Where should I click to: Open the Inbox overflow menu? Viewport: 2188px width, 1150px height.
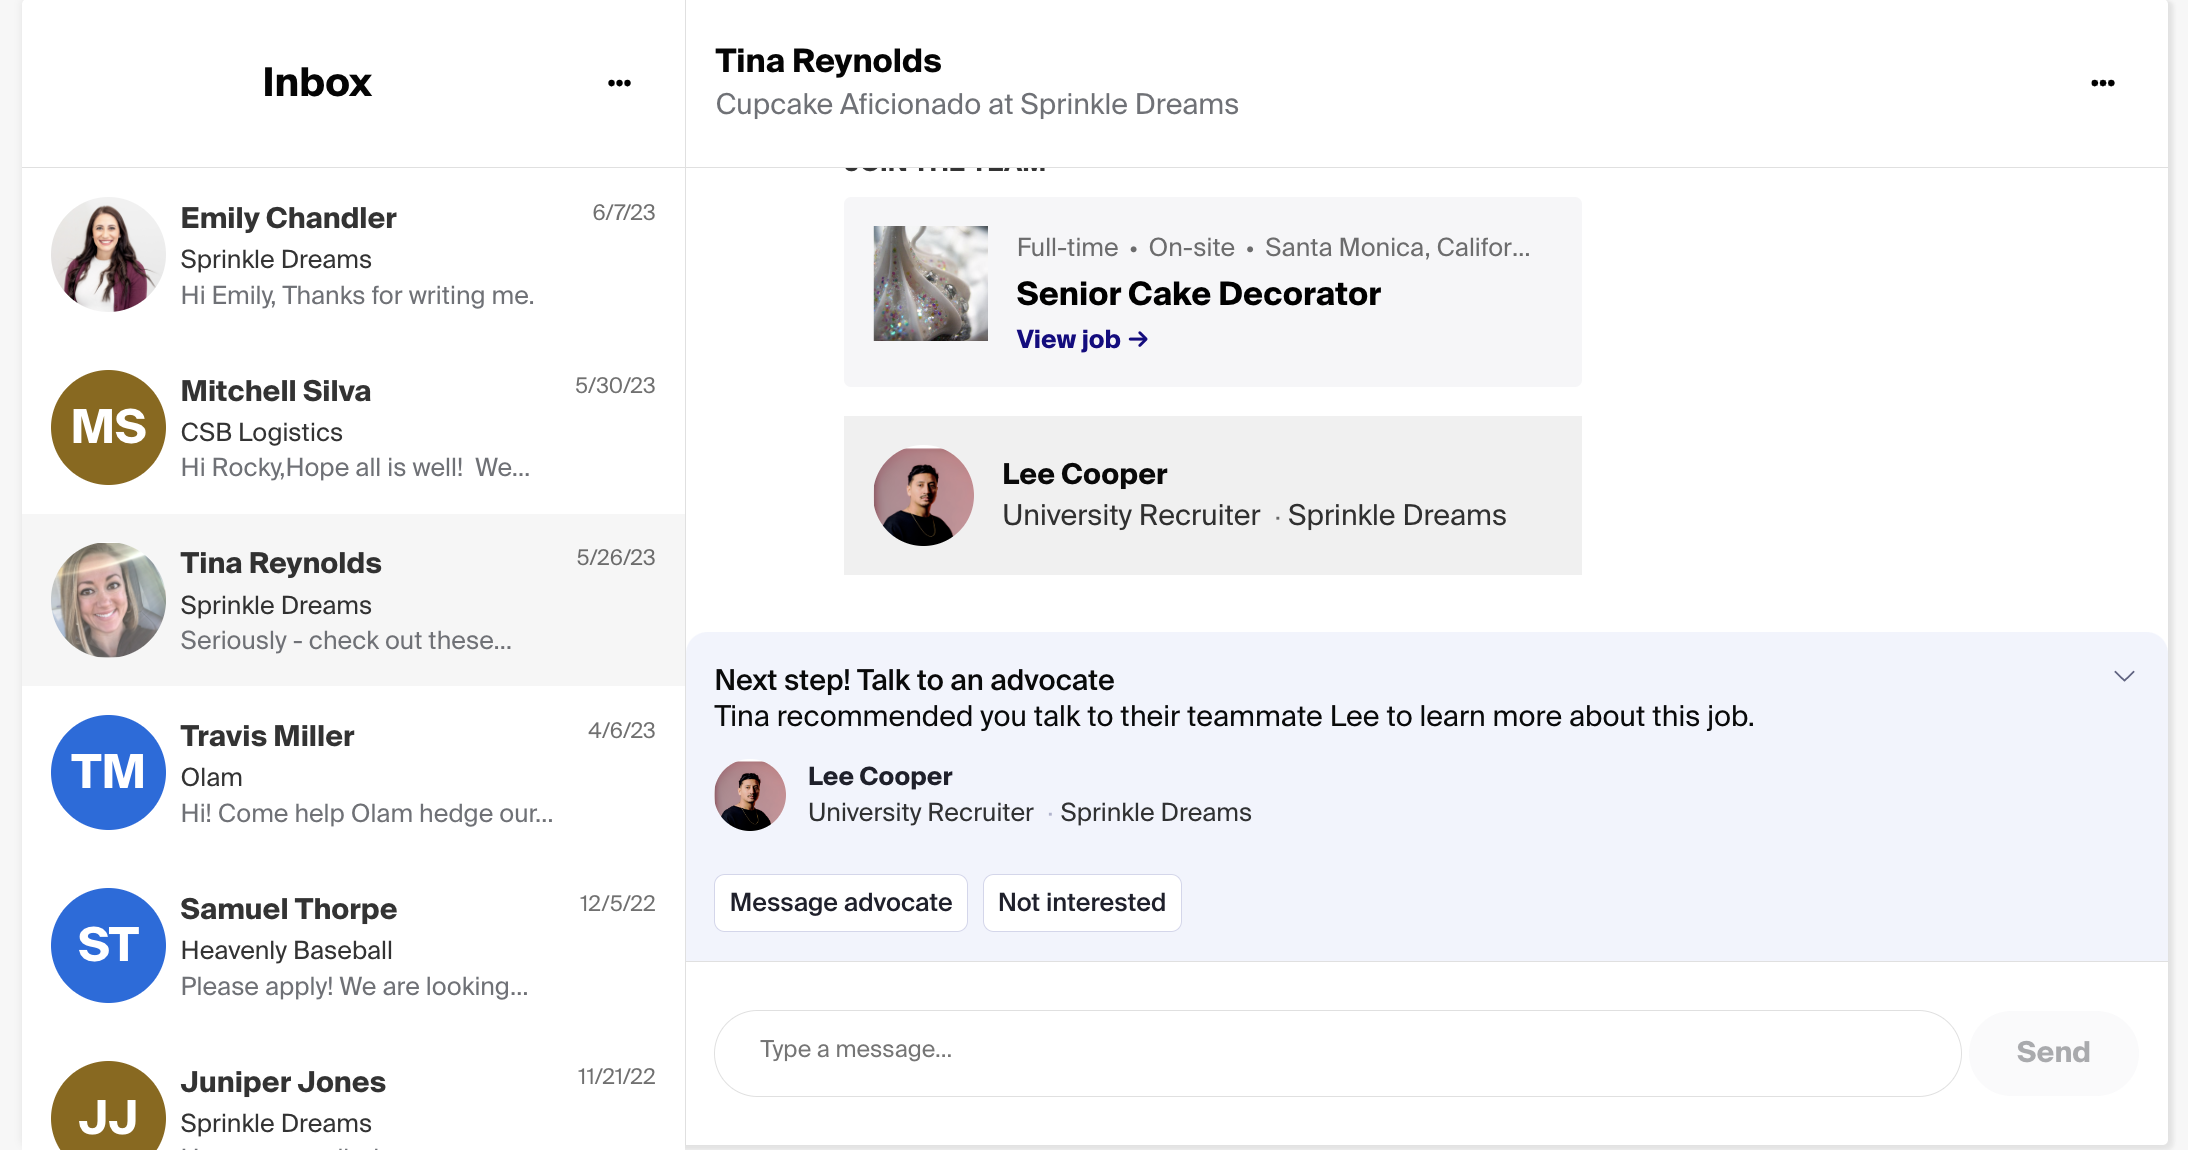click(x=619, y=83)
